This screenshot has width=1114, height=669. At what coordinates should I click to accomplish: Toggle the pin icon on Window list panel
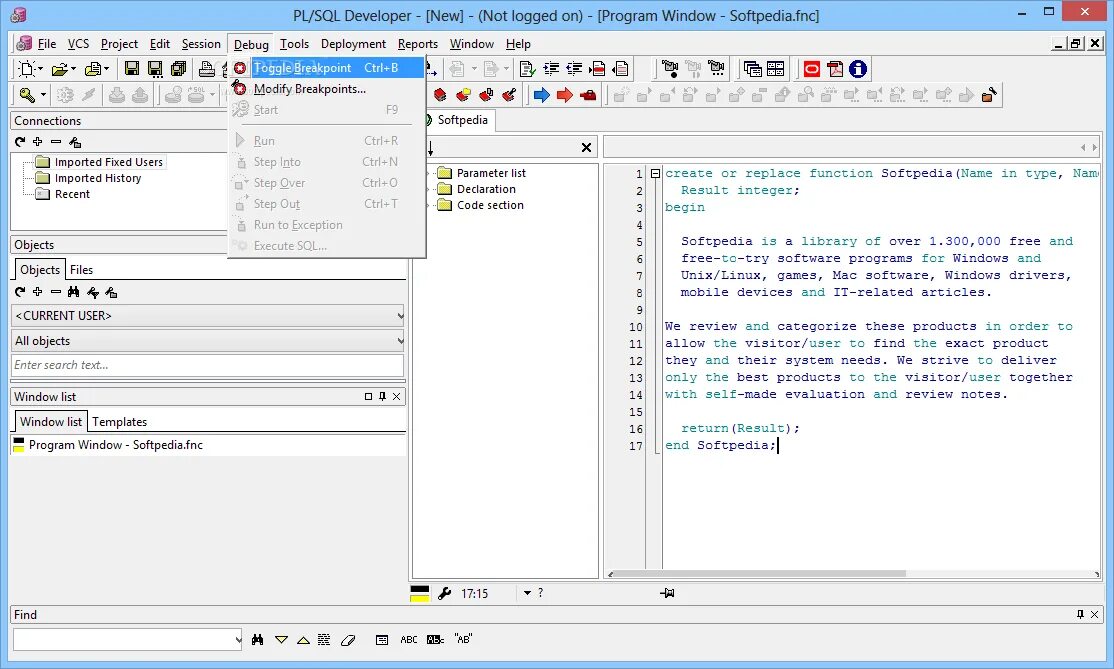click(x=382, y=396)
